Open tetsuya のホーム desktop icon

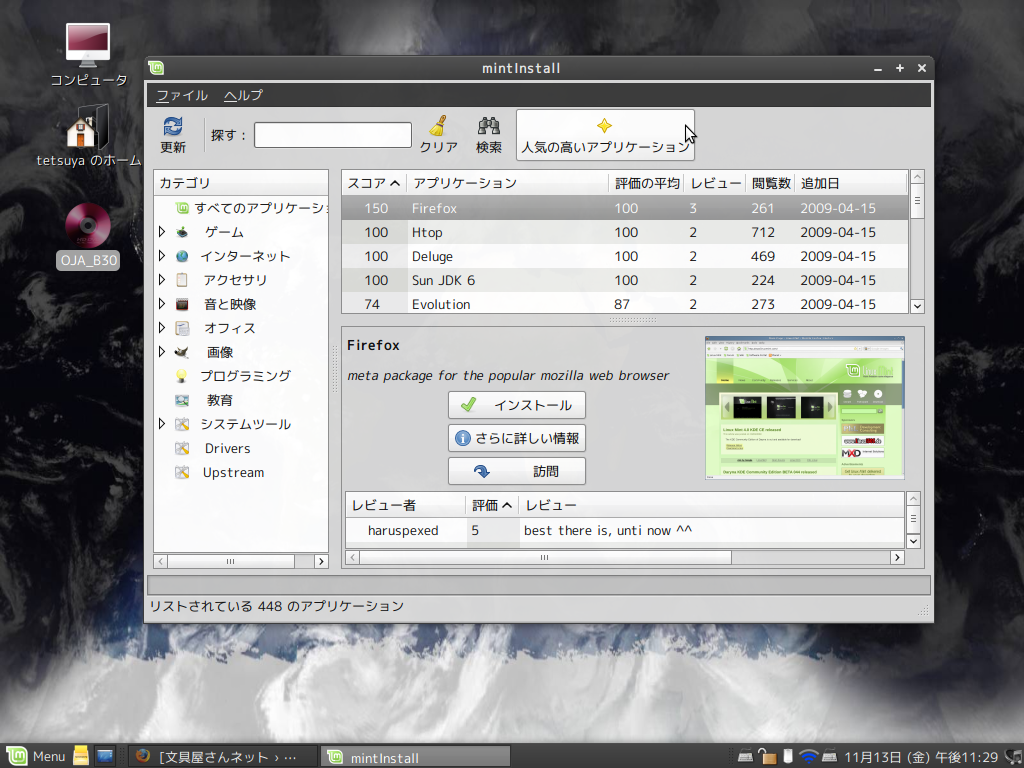coord(88,135)
